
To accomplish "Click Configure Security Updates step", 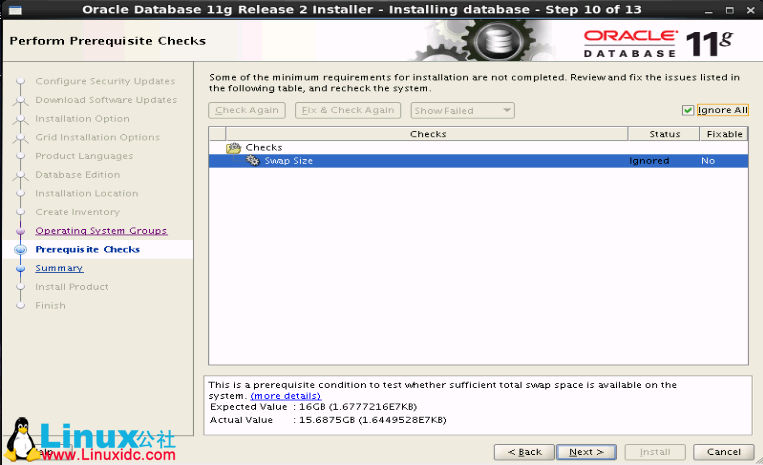I will [105, 81].
